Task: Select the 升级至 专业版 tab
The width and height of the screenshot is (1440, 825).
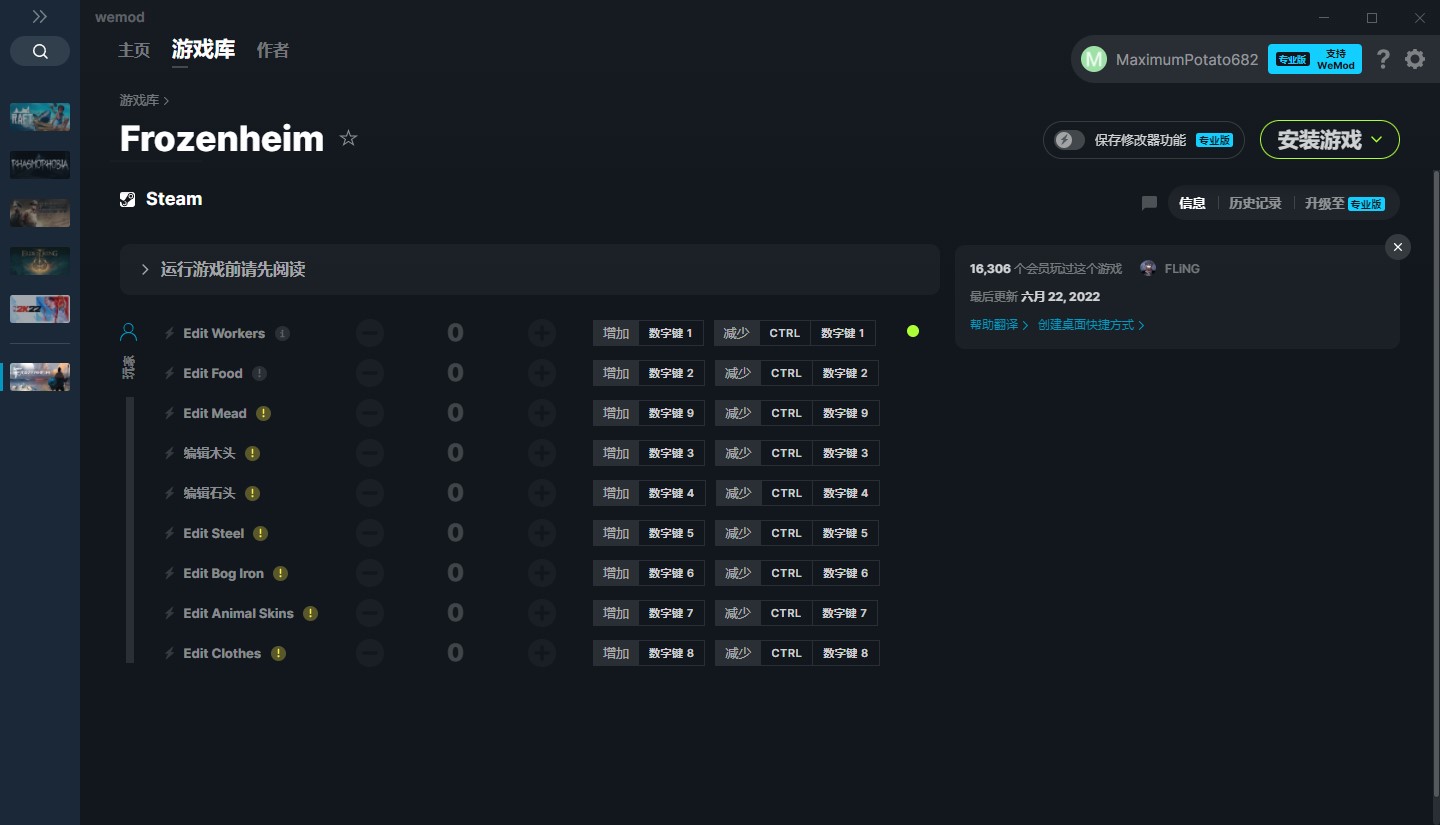Action: pyautogui.click(x=1345, y=203)
